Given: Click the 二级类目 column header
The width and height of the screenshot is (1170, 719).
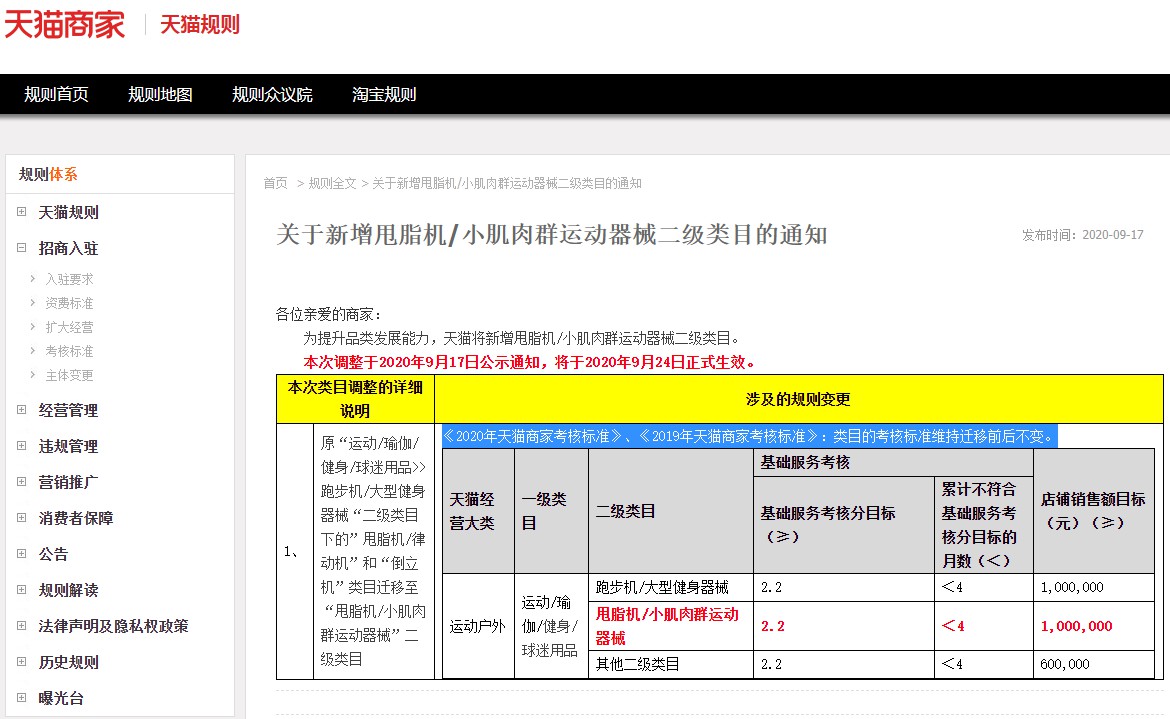Looking at the screenshot, I should [672, 511].
